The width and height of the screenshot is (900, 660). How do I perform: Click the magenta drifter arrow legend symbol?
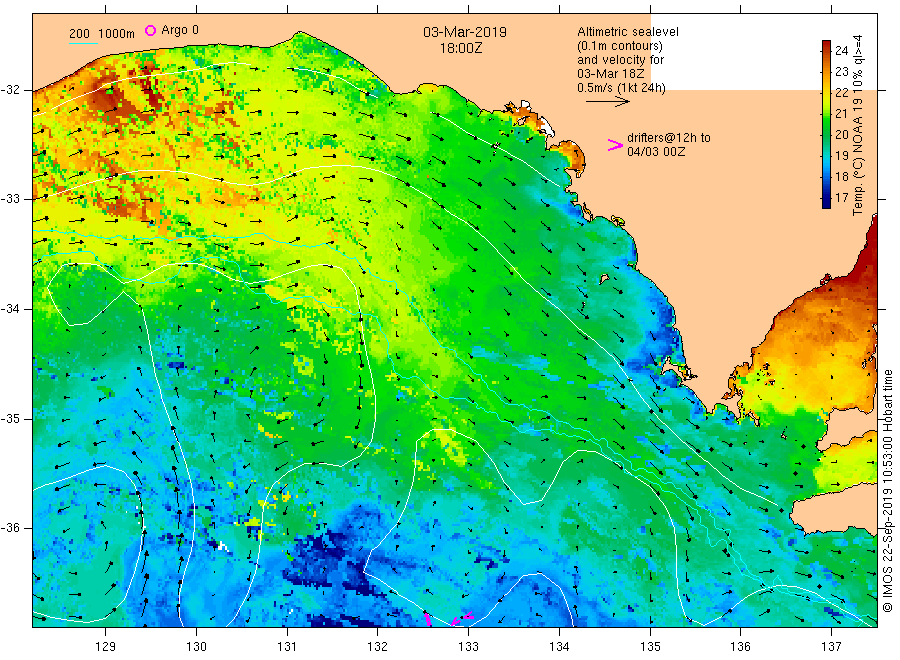pos(615,145)
